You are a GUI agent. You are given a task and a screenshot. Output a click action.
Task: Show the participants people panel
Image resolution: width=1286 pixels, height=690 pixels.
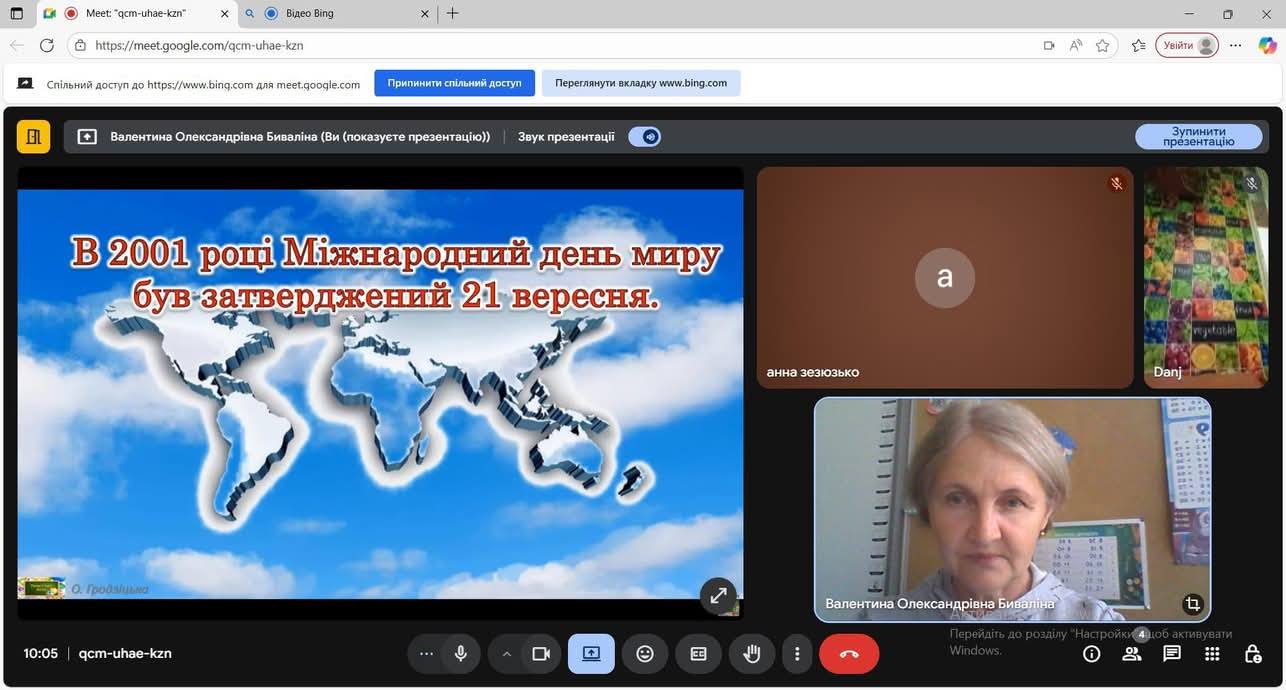pos(1132,654)
